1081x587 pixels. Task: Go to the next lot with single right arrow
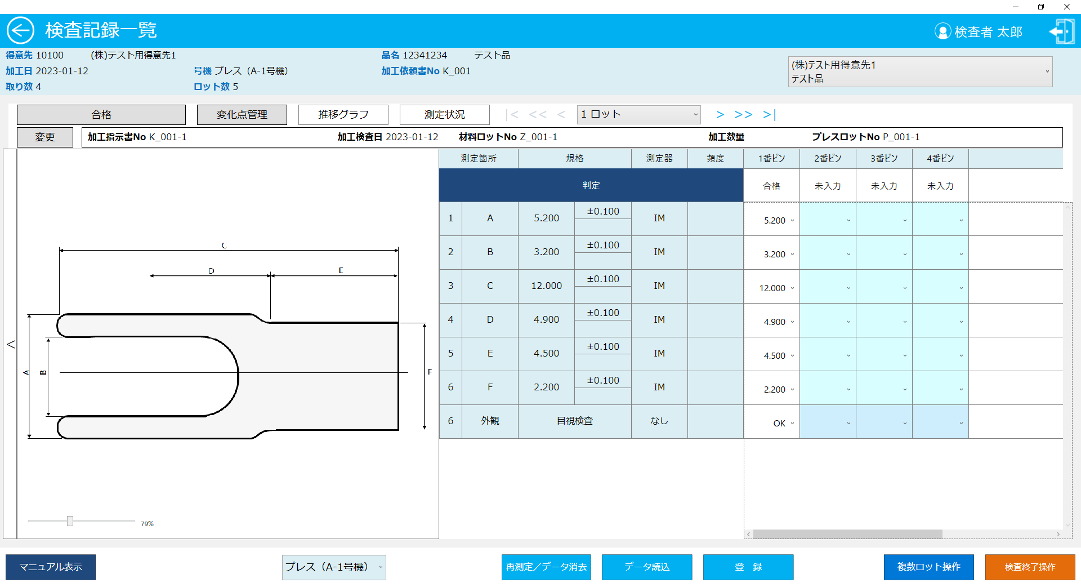coord(720,115)
